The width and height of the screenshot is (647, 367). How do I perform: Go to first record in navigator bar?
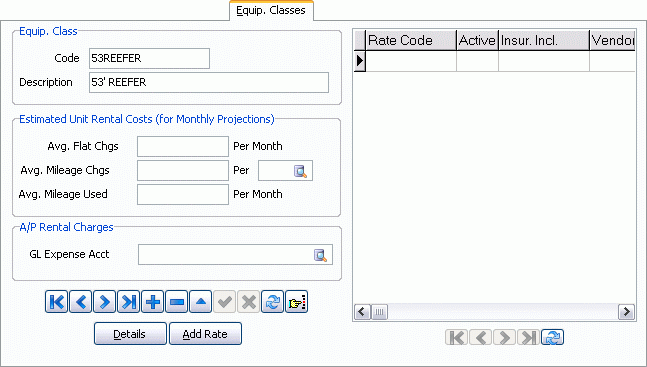57,302
